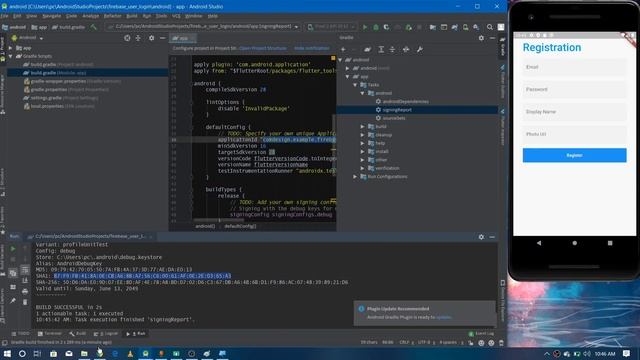Open File Explorer from taskbar
This screenshot has height=360, width=640.
[x=84, y=353]
